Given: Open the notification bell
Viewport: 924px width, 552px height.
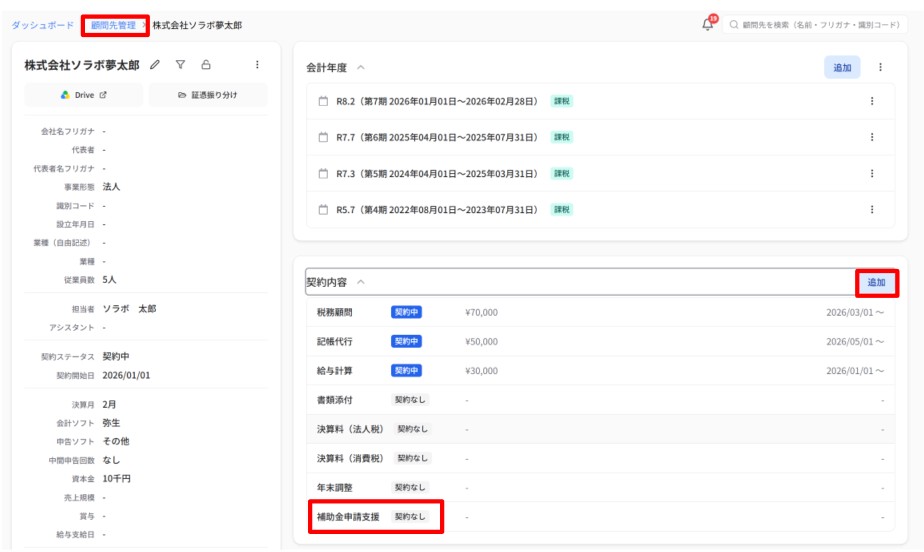Looking at the screenshot, I should point(708,25).
